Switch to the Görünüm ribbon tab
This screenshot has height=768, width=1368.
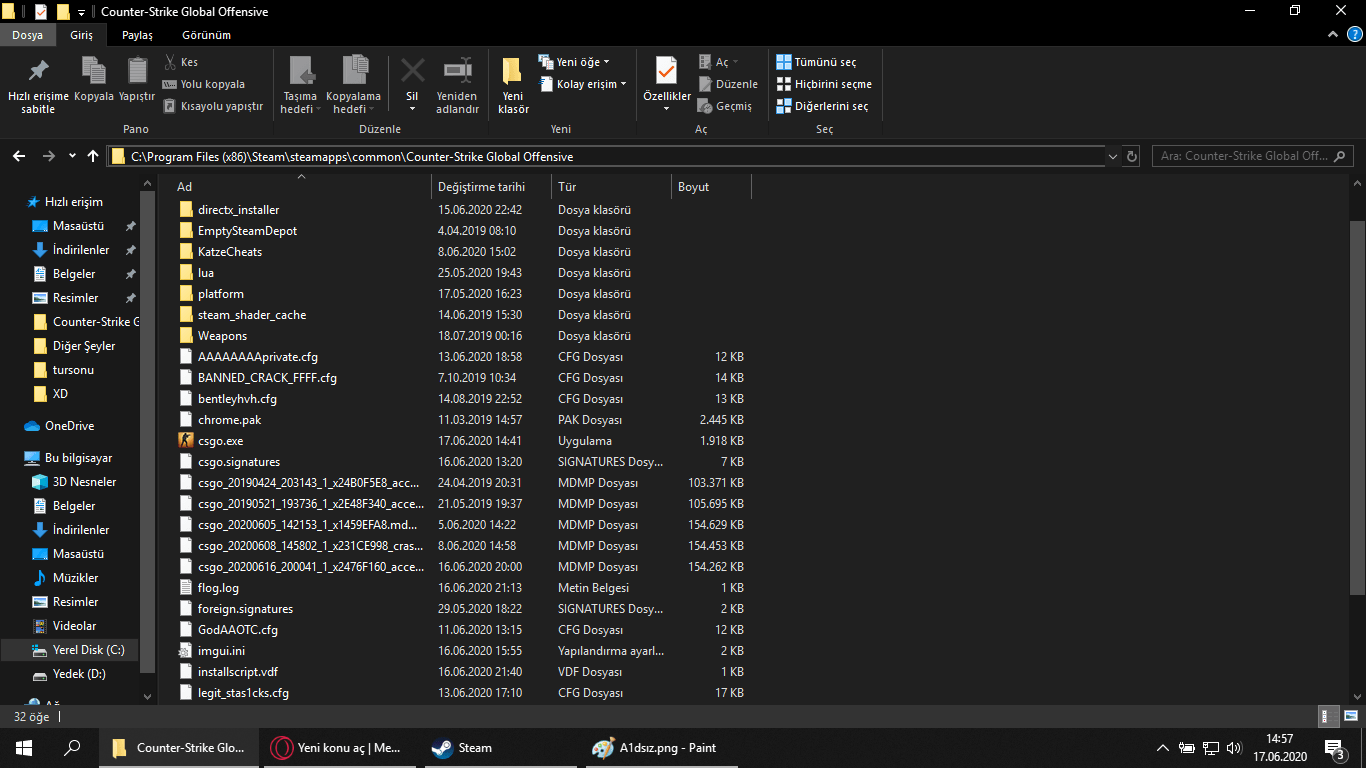pyautogui.click(x=206, y=35)
